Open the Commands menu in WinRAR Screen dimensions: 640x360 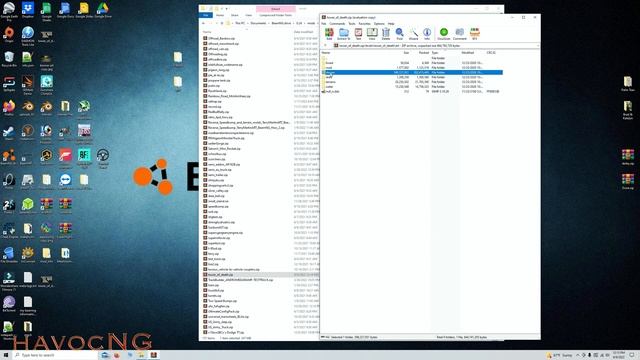pyautogui.click(x=337, y=24)
